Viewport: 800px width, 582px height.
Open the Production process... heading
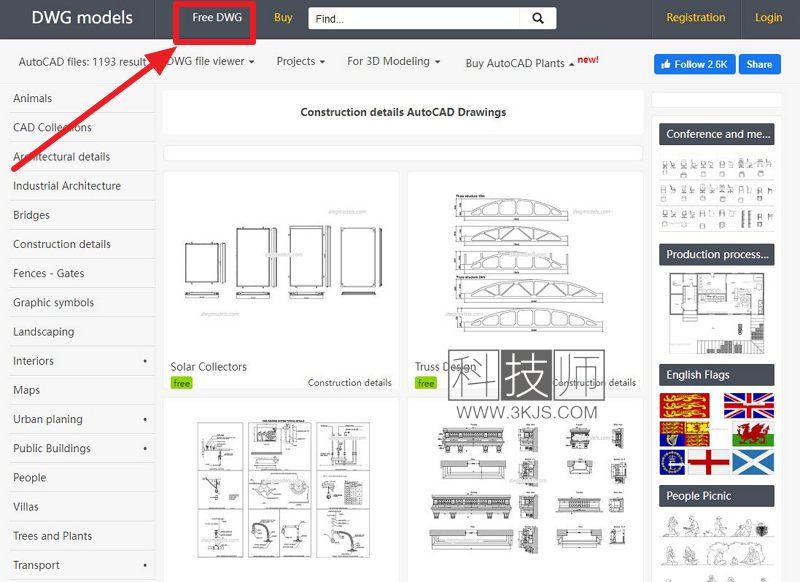point(717,255)
